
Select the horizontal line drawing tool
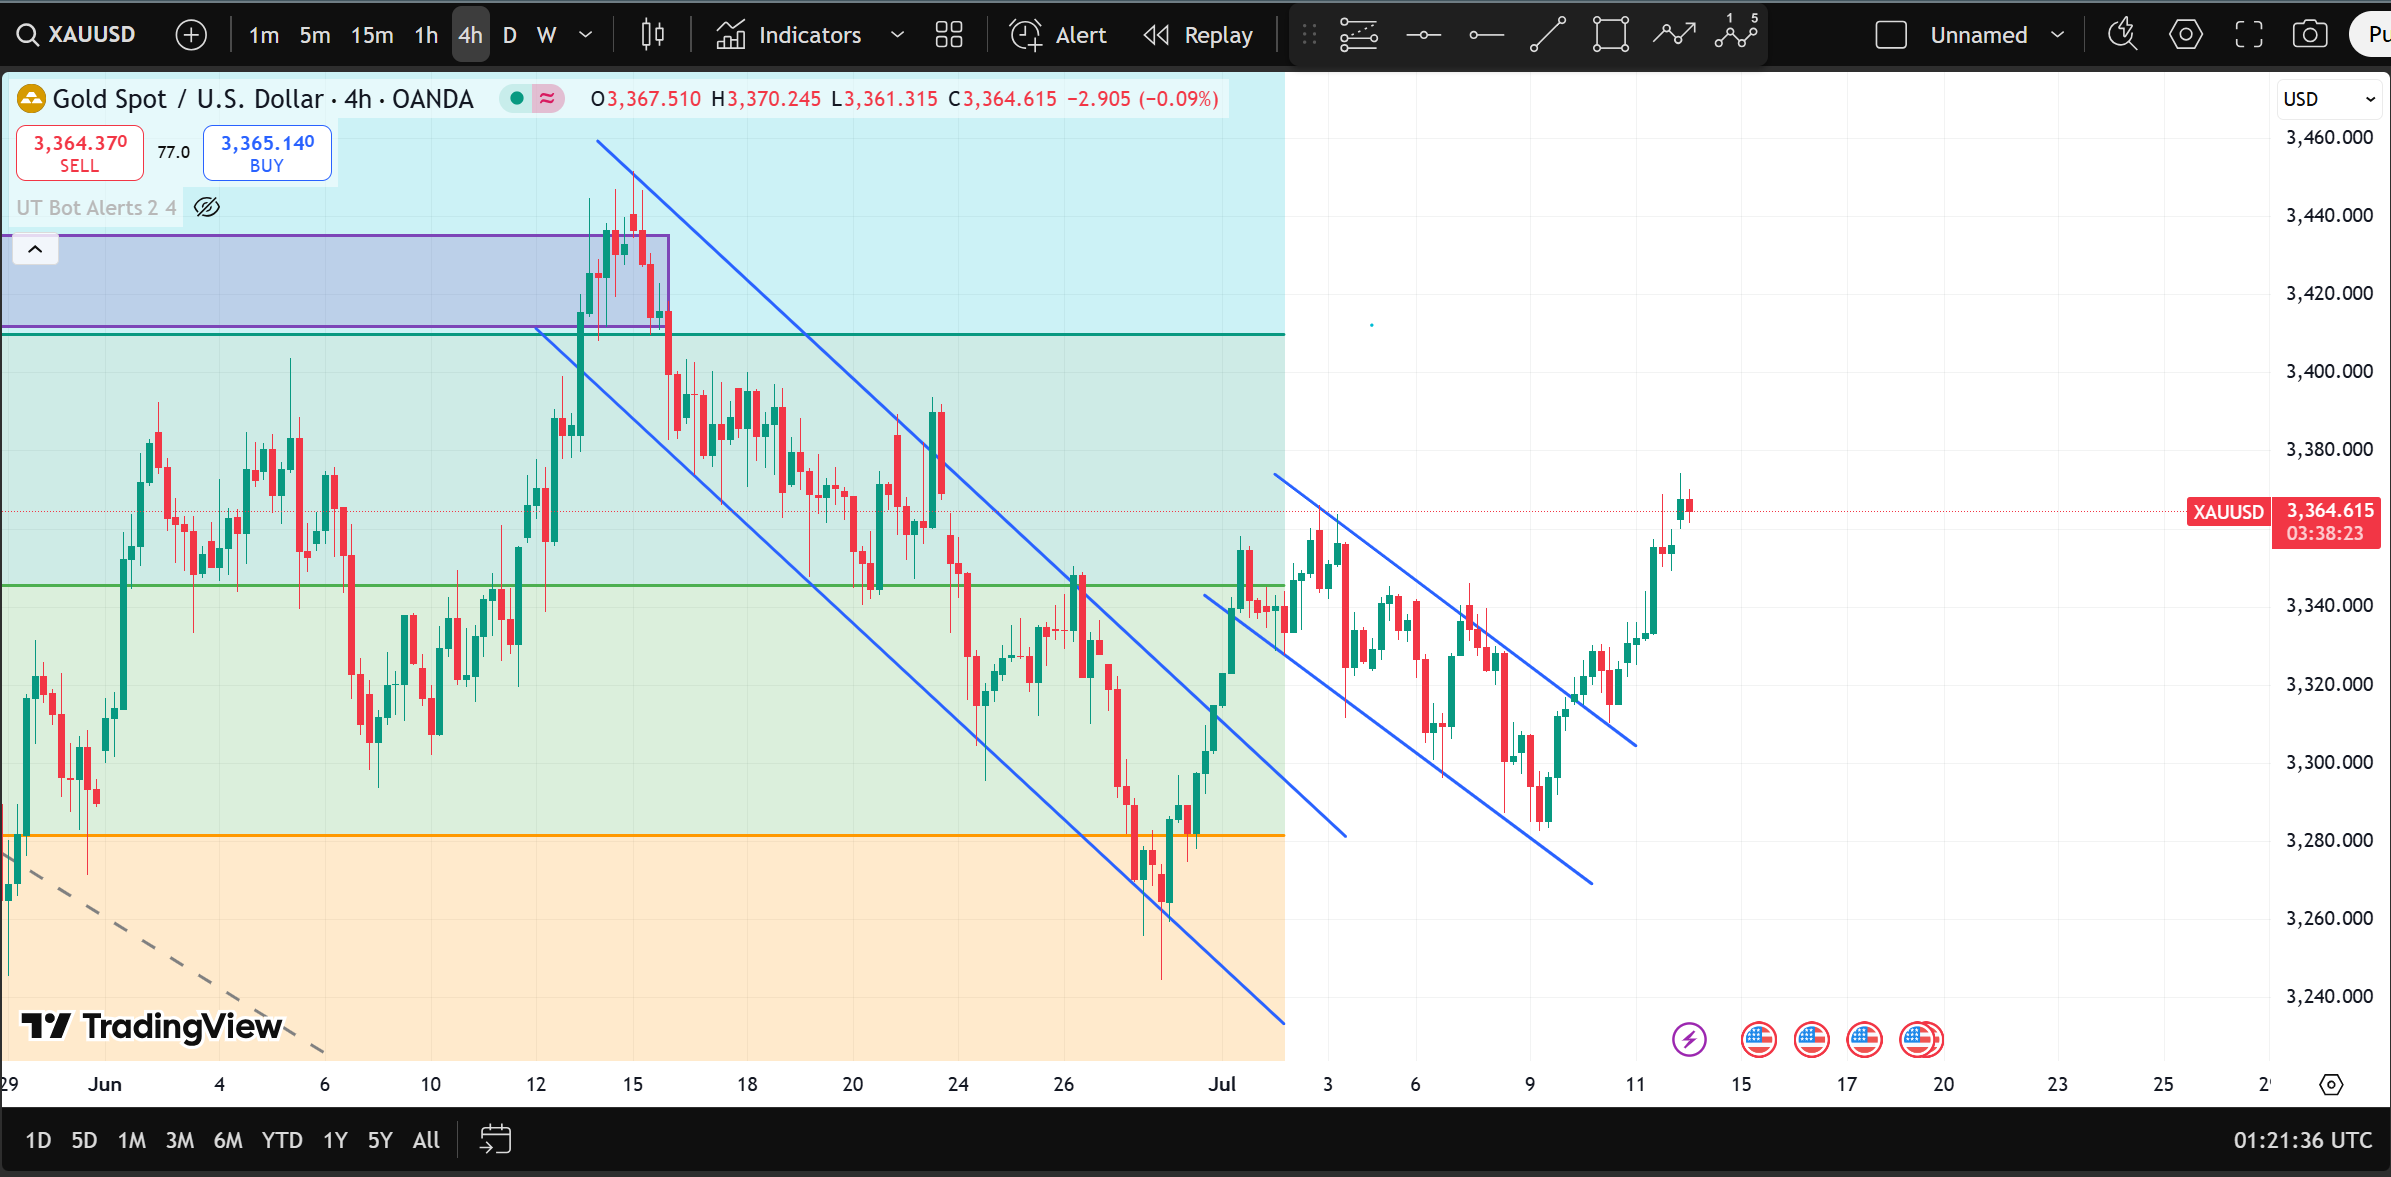point(1423,35)
